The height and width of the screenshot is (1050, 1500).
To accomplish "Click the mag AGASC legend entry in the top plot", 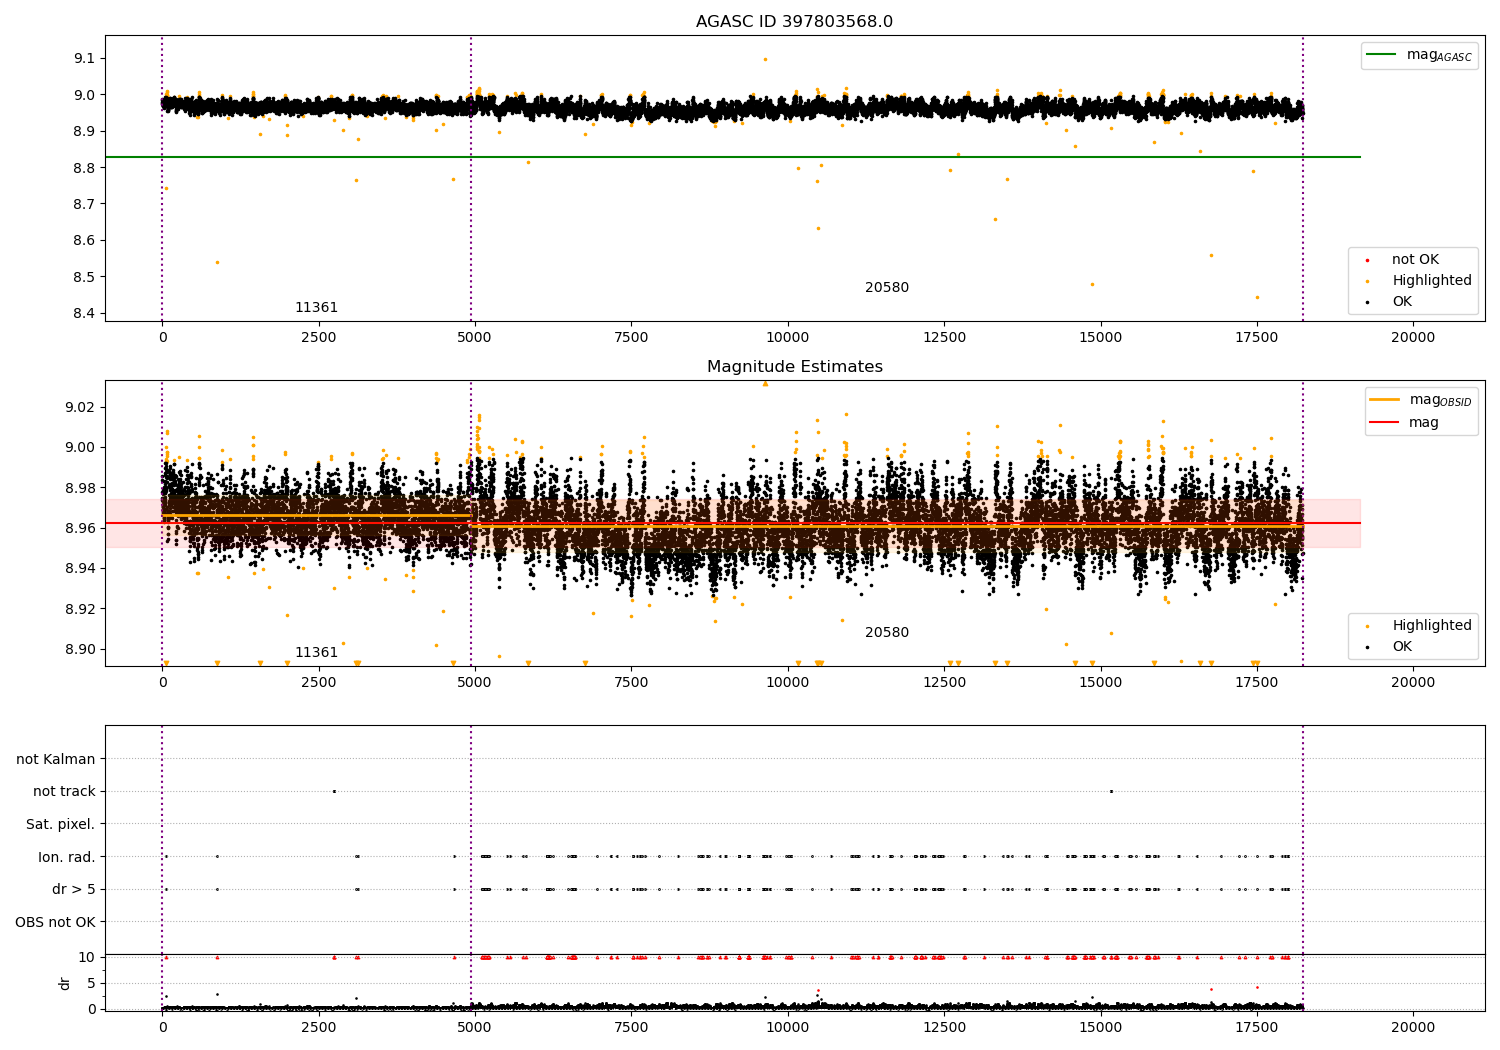I will (x=1420, y=55).
